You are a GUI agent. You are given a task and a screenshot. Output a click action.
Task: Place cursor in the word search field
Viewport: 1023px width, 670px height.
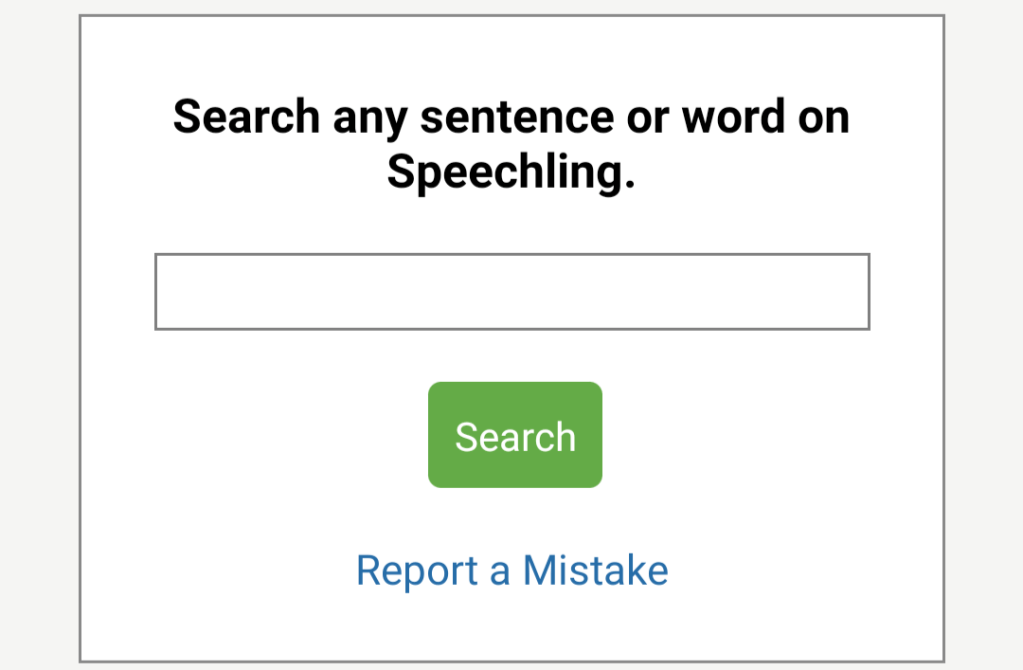tap(511, 291)
